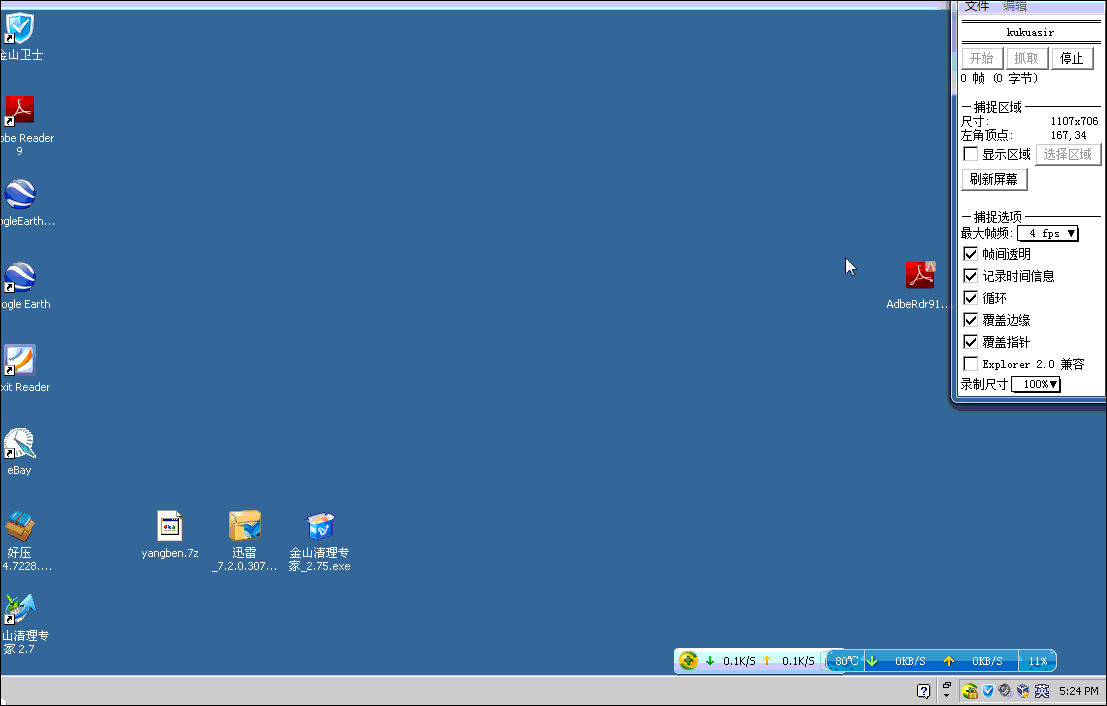The image size is (1107, 706).
Task: Select the eBay desktop shortcut
Action: 20,443
